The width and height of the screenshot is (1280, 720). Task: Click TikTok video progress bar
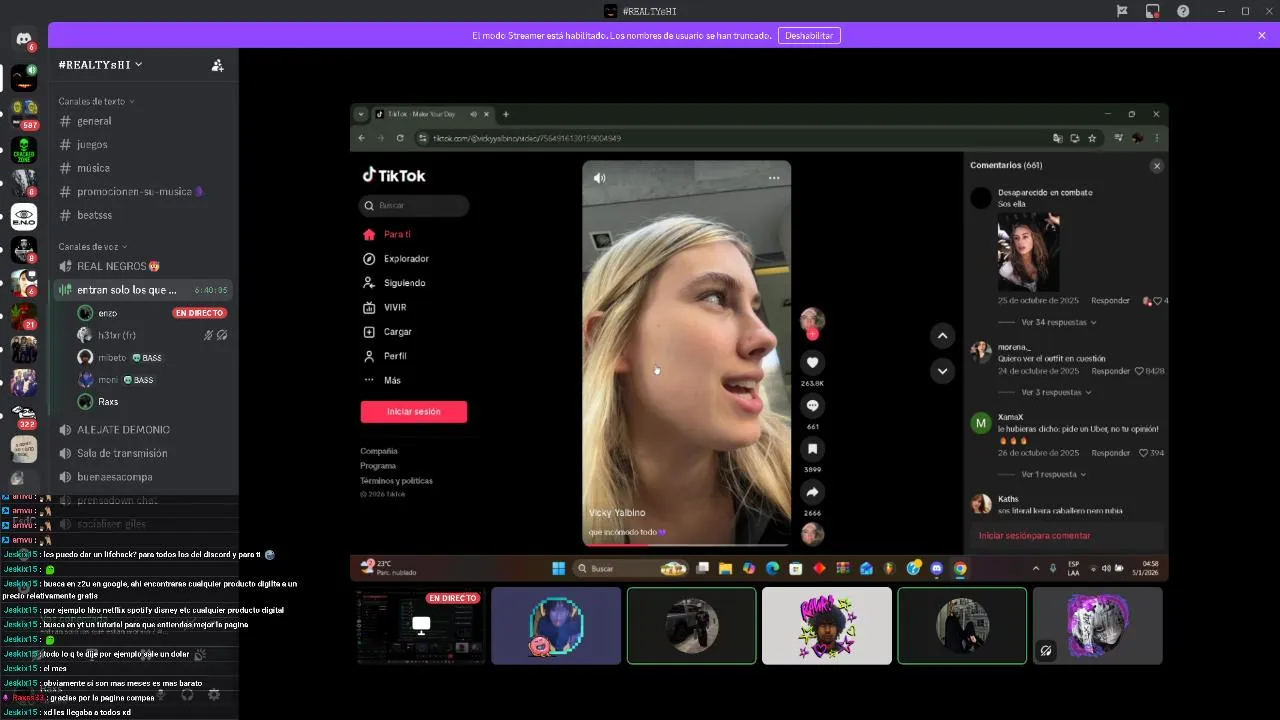click(687, 544)
